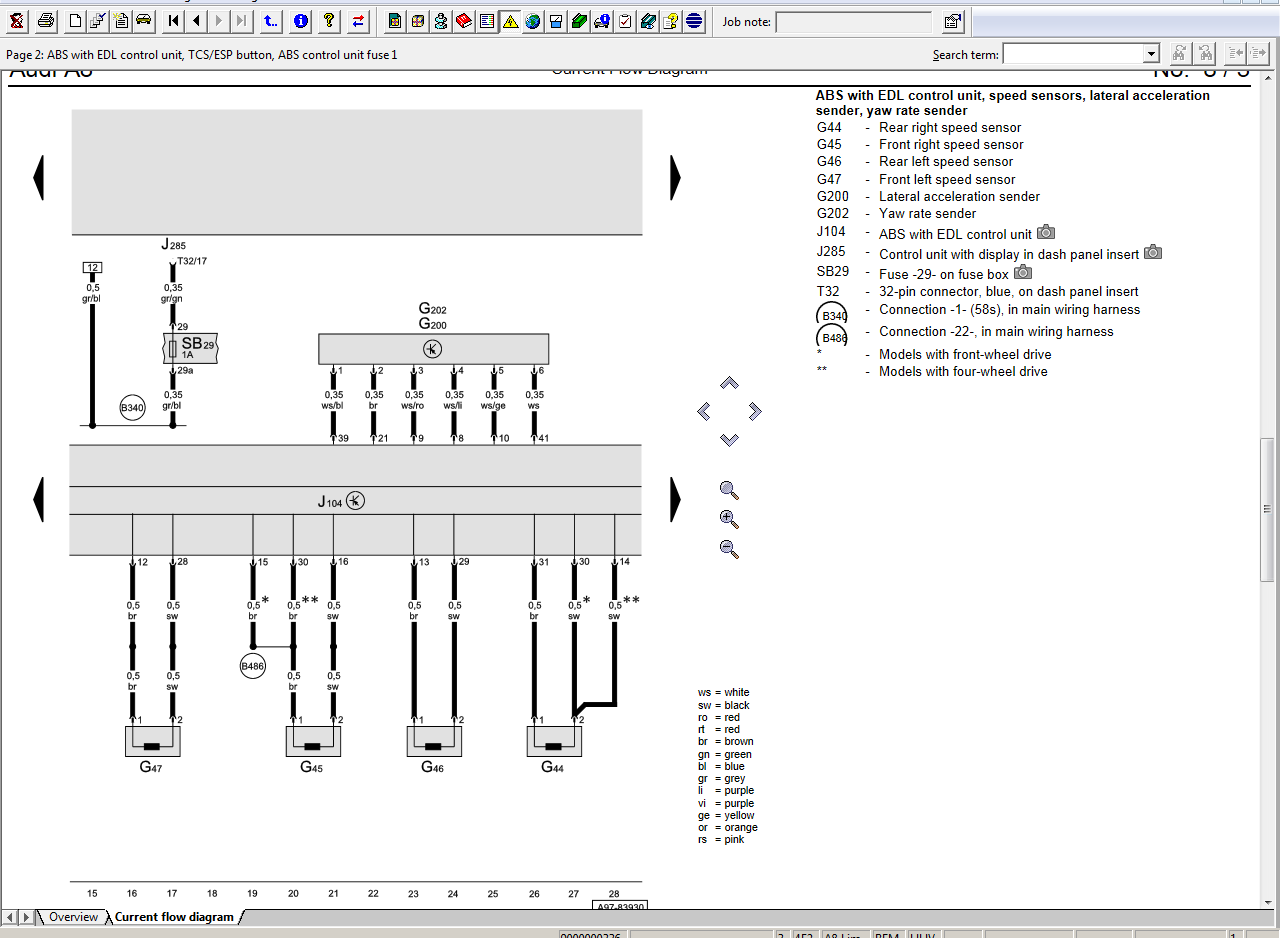Click the blue 't..' toolbar icon
The image size is (1280, 938).
pos(271,20)
